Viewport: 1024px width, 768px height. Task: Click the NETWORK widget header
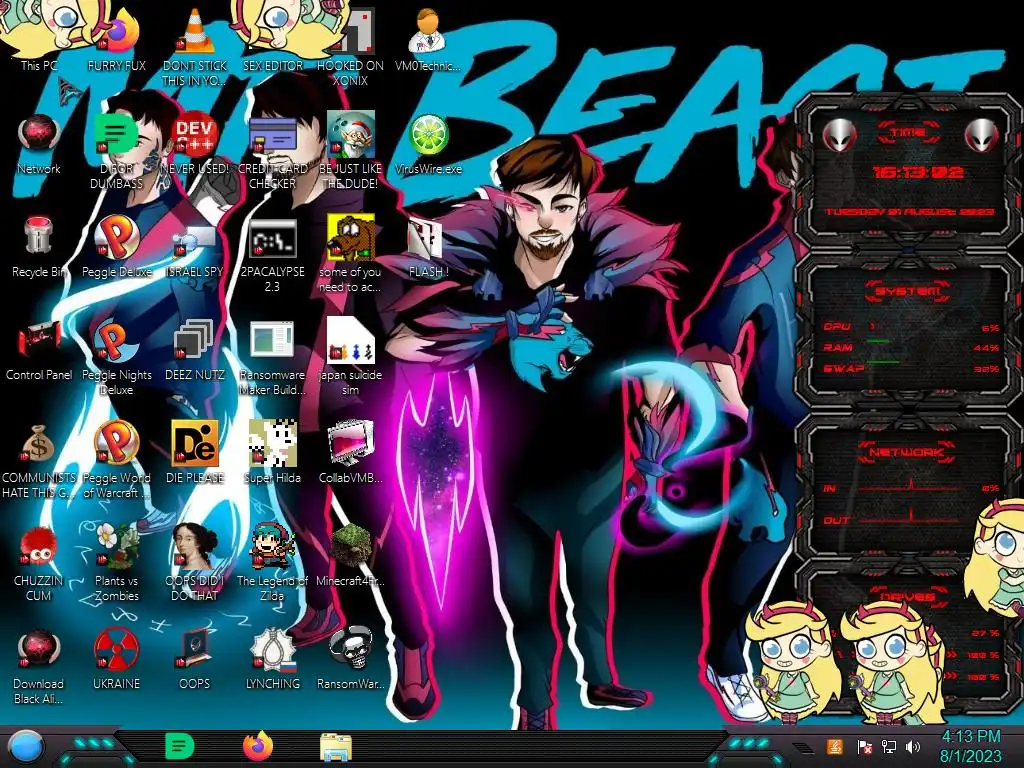coord(908,452)
